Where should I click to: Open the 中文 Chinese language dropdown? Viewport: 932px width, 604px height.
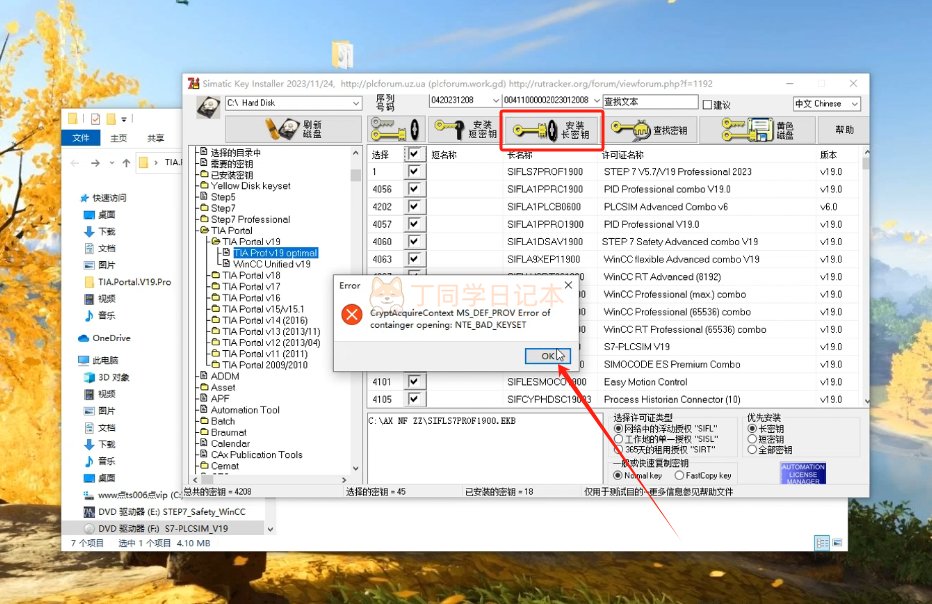pos(825,103)
